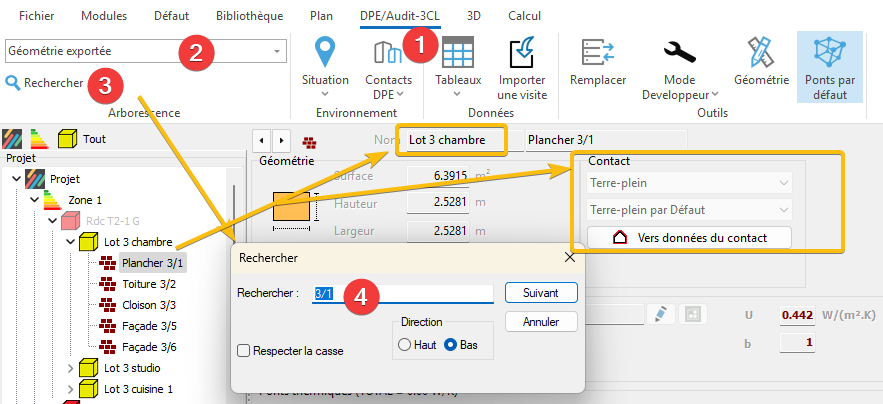Select the Zone 1 tree item

click(85, 200)
